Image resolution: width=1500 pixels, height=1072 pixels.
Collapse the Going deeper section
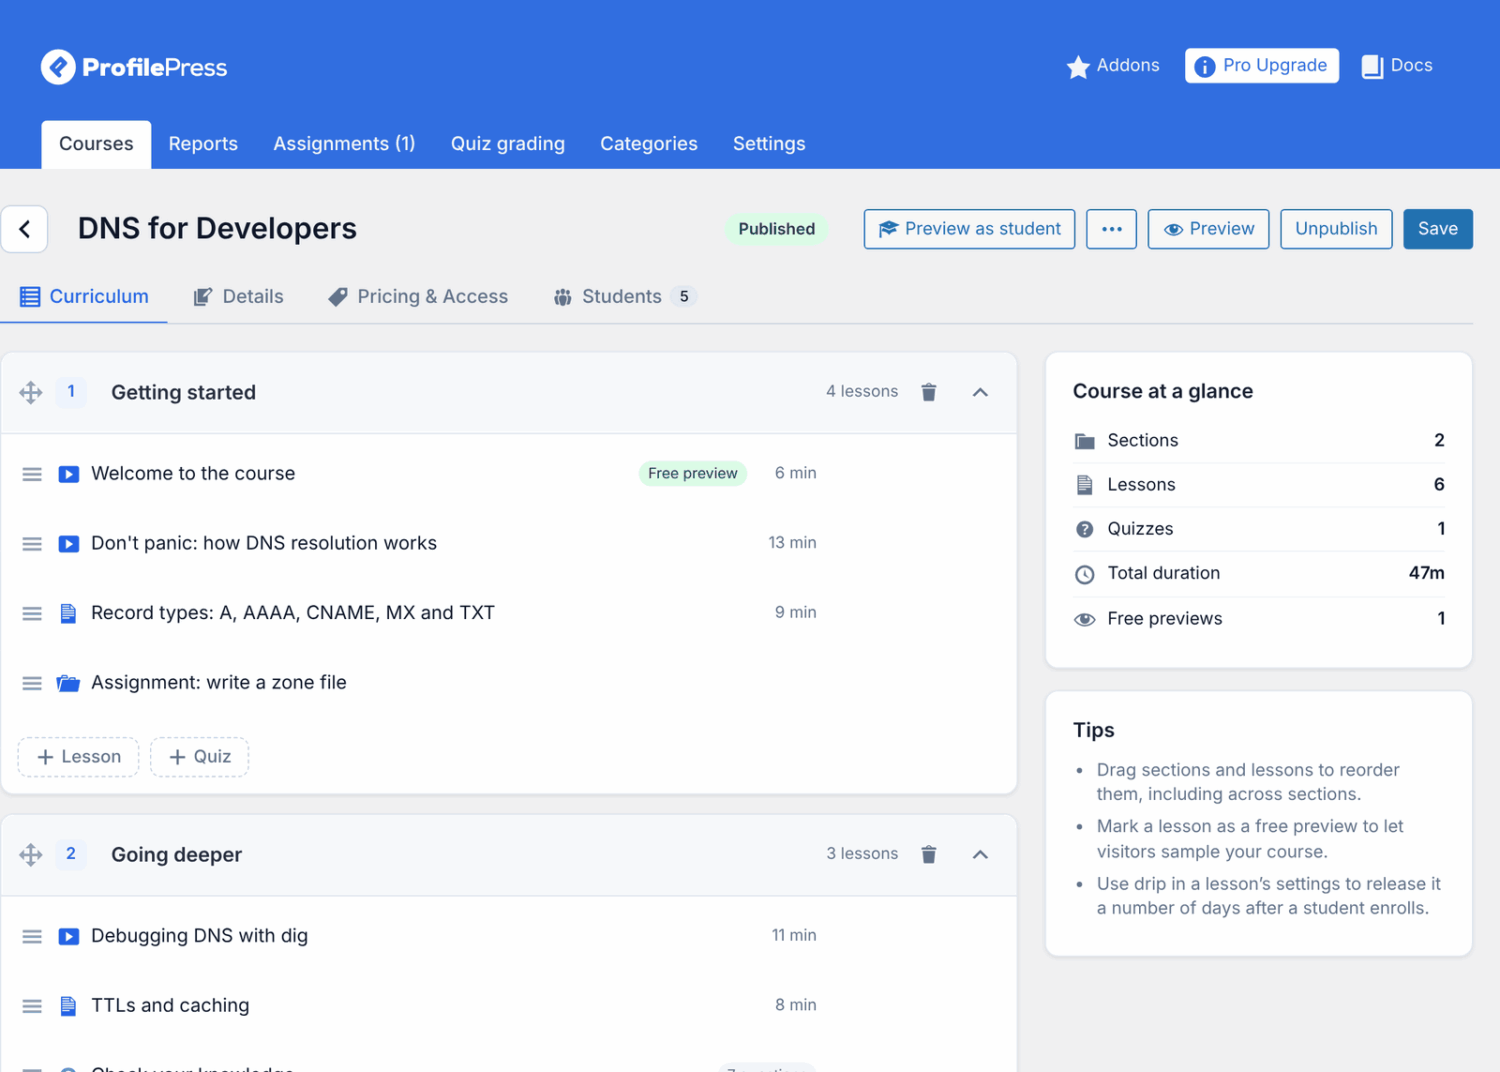980,854
